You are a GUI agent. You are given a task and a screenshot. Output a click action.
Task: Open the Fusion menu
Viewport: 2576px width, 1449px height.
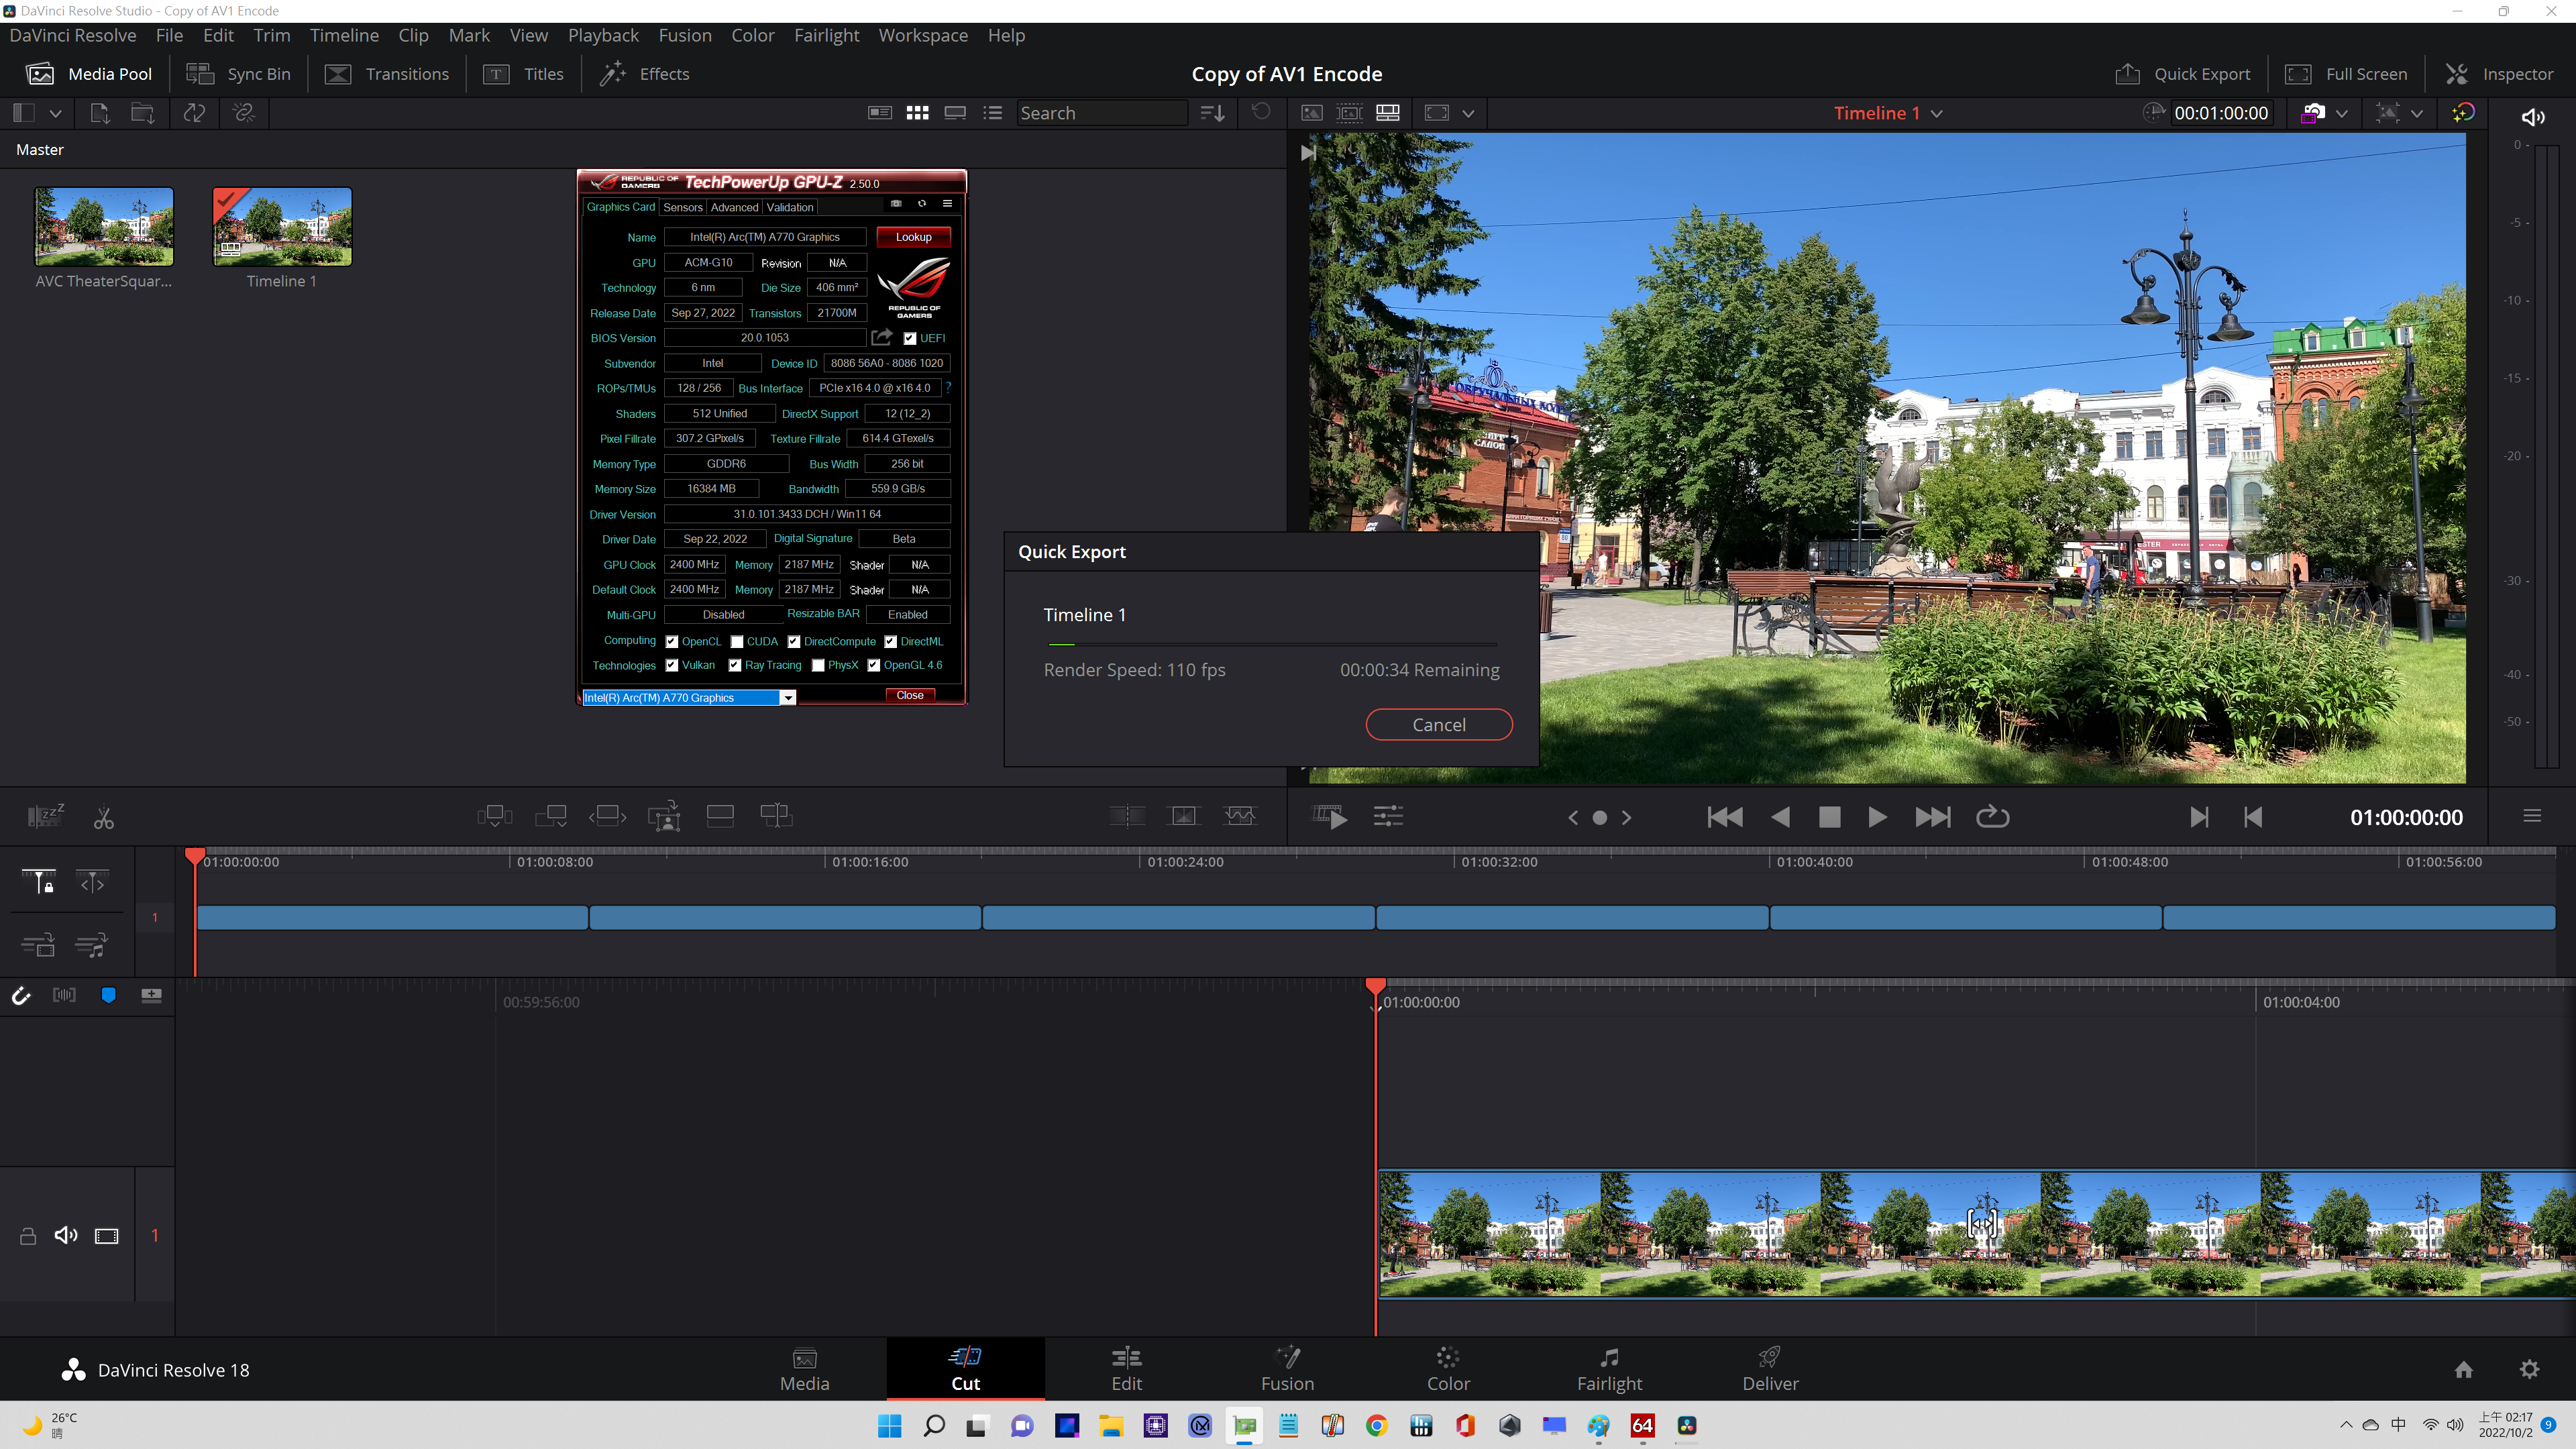(685, 35)
